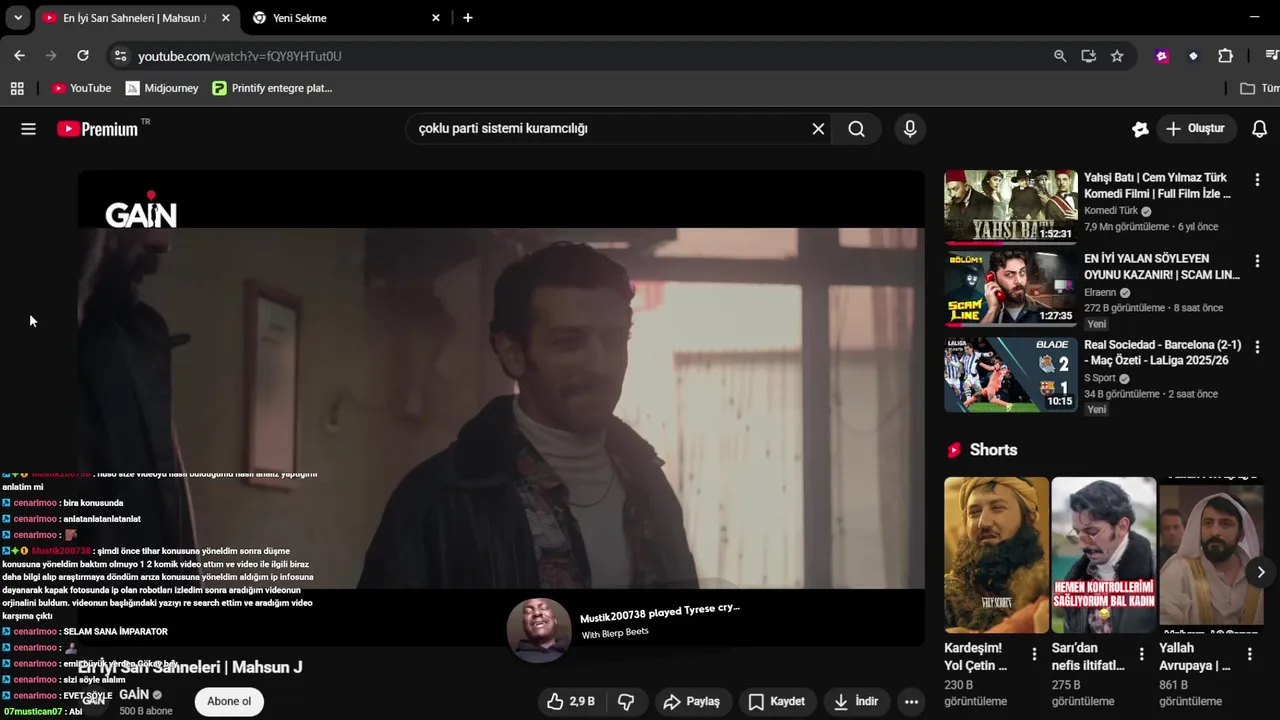Open the Kardeşim Yol Çetin short
Screen dimensions: 1280x720
click(997, 555)
